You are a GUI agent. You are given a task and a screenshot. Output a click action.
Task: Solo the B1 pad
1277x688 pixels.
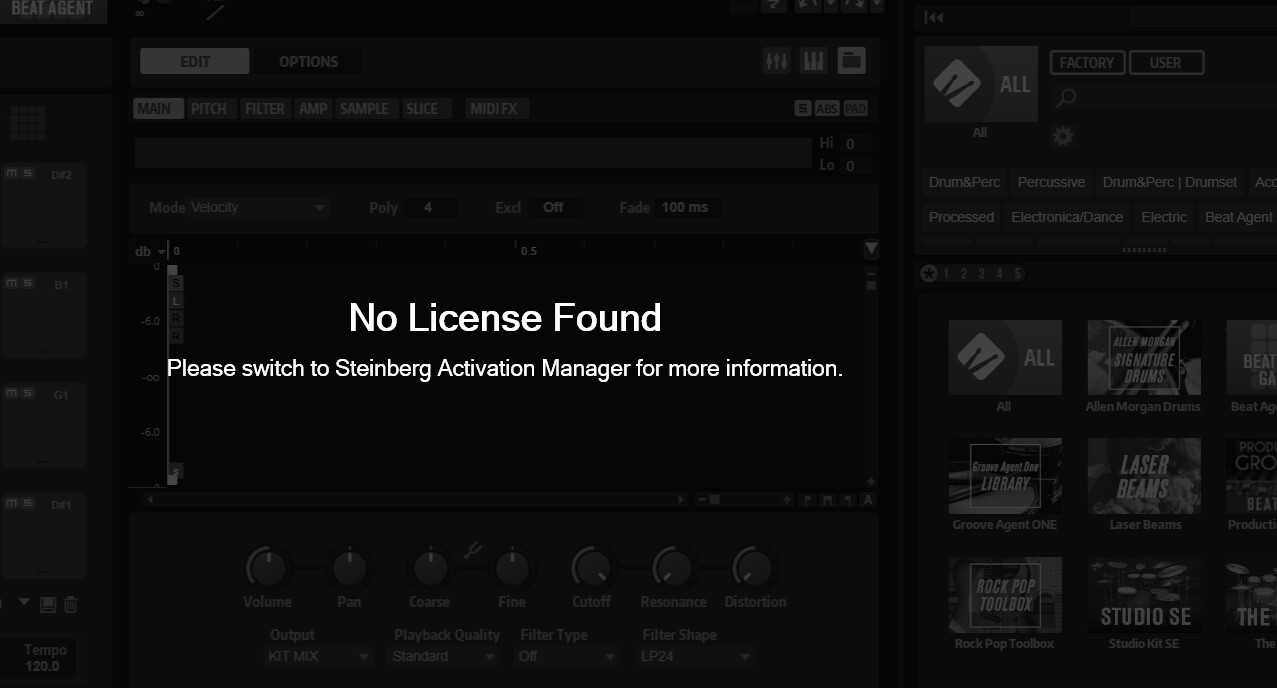coord(28,284)
